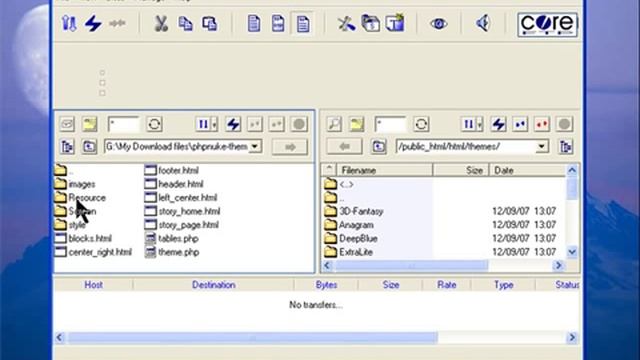Click the pause bars button in remote panel

pyautogui.click(x=469, y=124)
